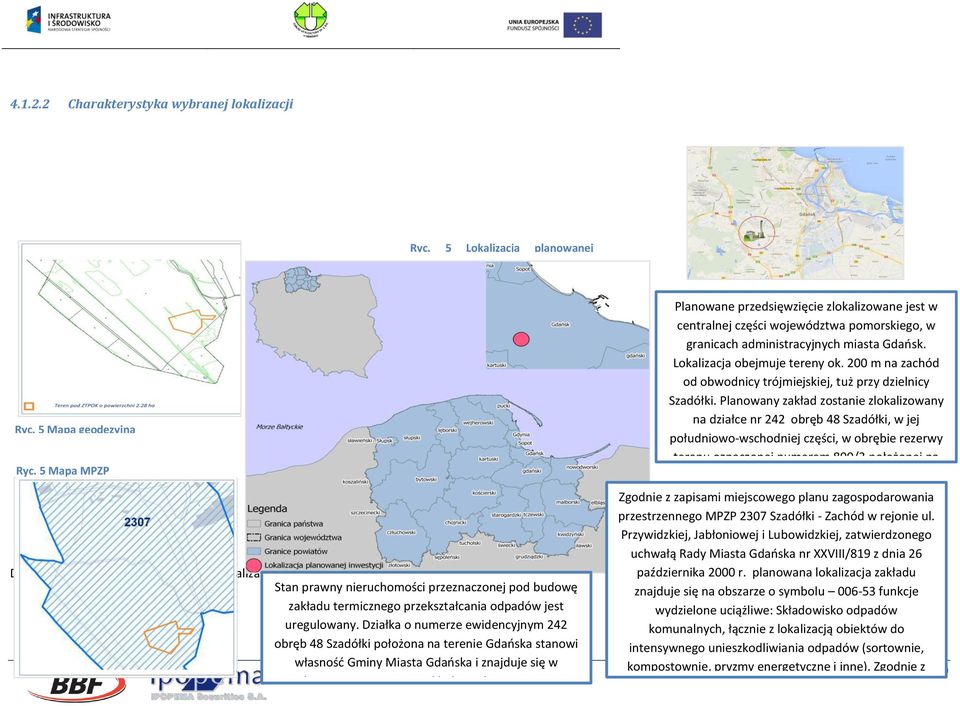Click the Infrastruktura i Środowisko logo

pyautogui.click(x=68, y=20)
